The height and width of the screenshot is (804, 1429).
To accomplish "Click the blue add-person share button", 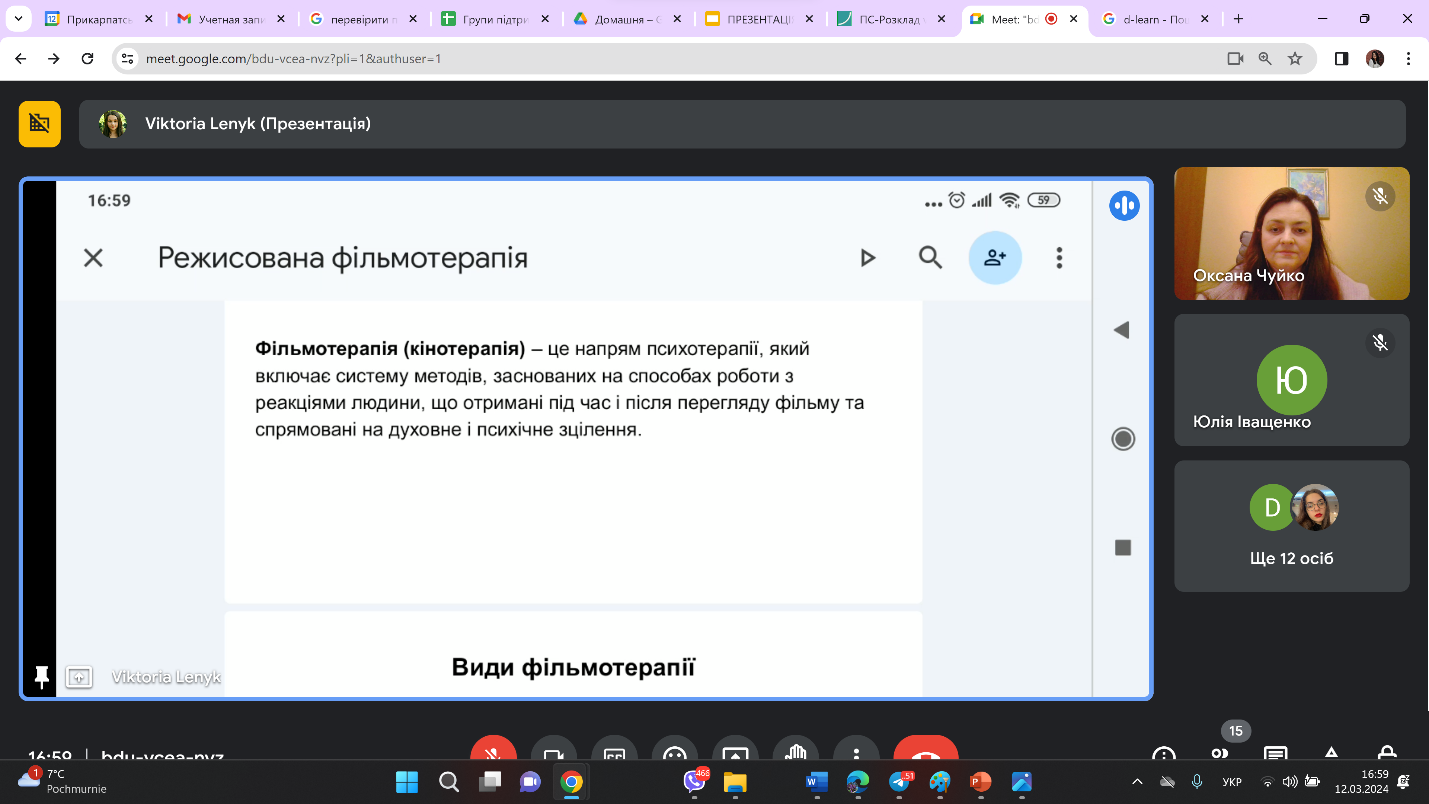I will [994, 258].
